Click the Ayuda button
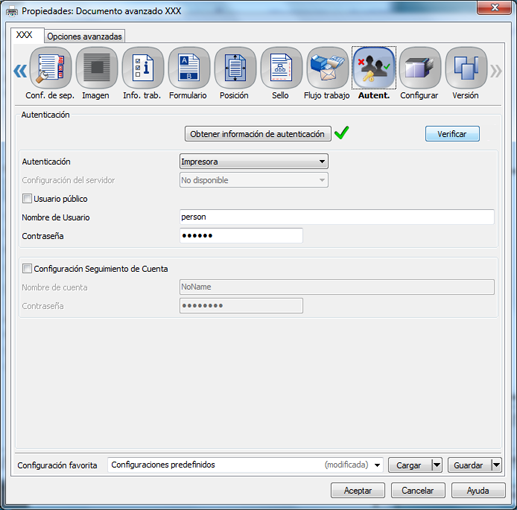 [x=478, y=490]
